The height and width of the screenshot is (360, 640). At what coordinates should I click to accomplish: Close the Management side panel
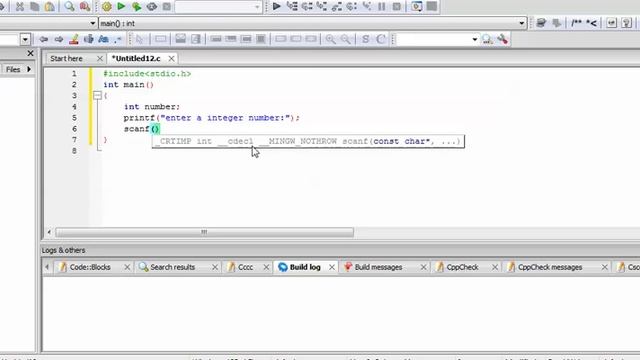point(30,53)
